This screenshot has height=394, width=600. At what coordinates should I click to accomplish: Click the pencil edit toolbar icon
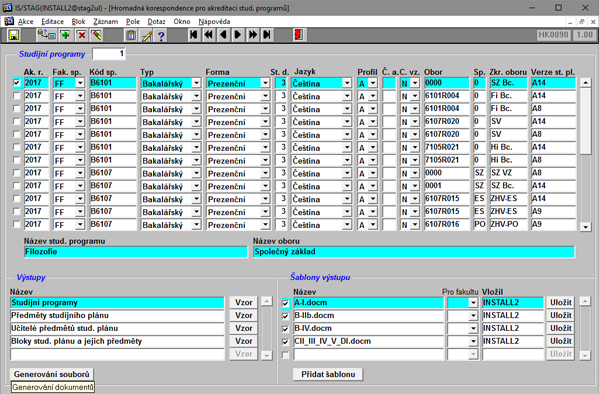147,35
